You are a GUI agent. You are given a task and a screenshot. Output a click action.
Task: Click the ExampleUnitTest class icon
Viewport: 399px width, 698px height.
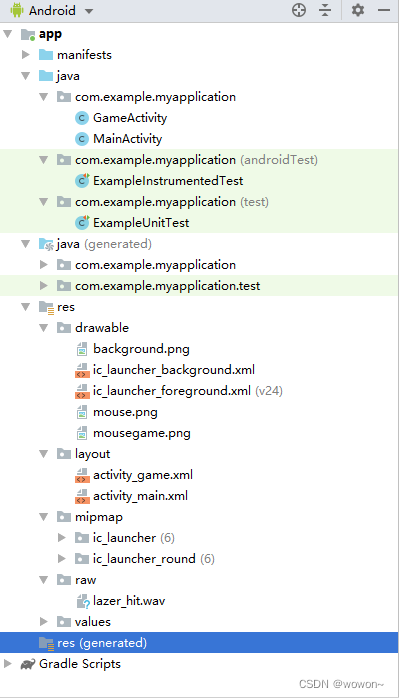(82, 223)
